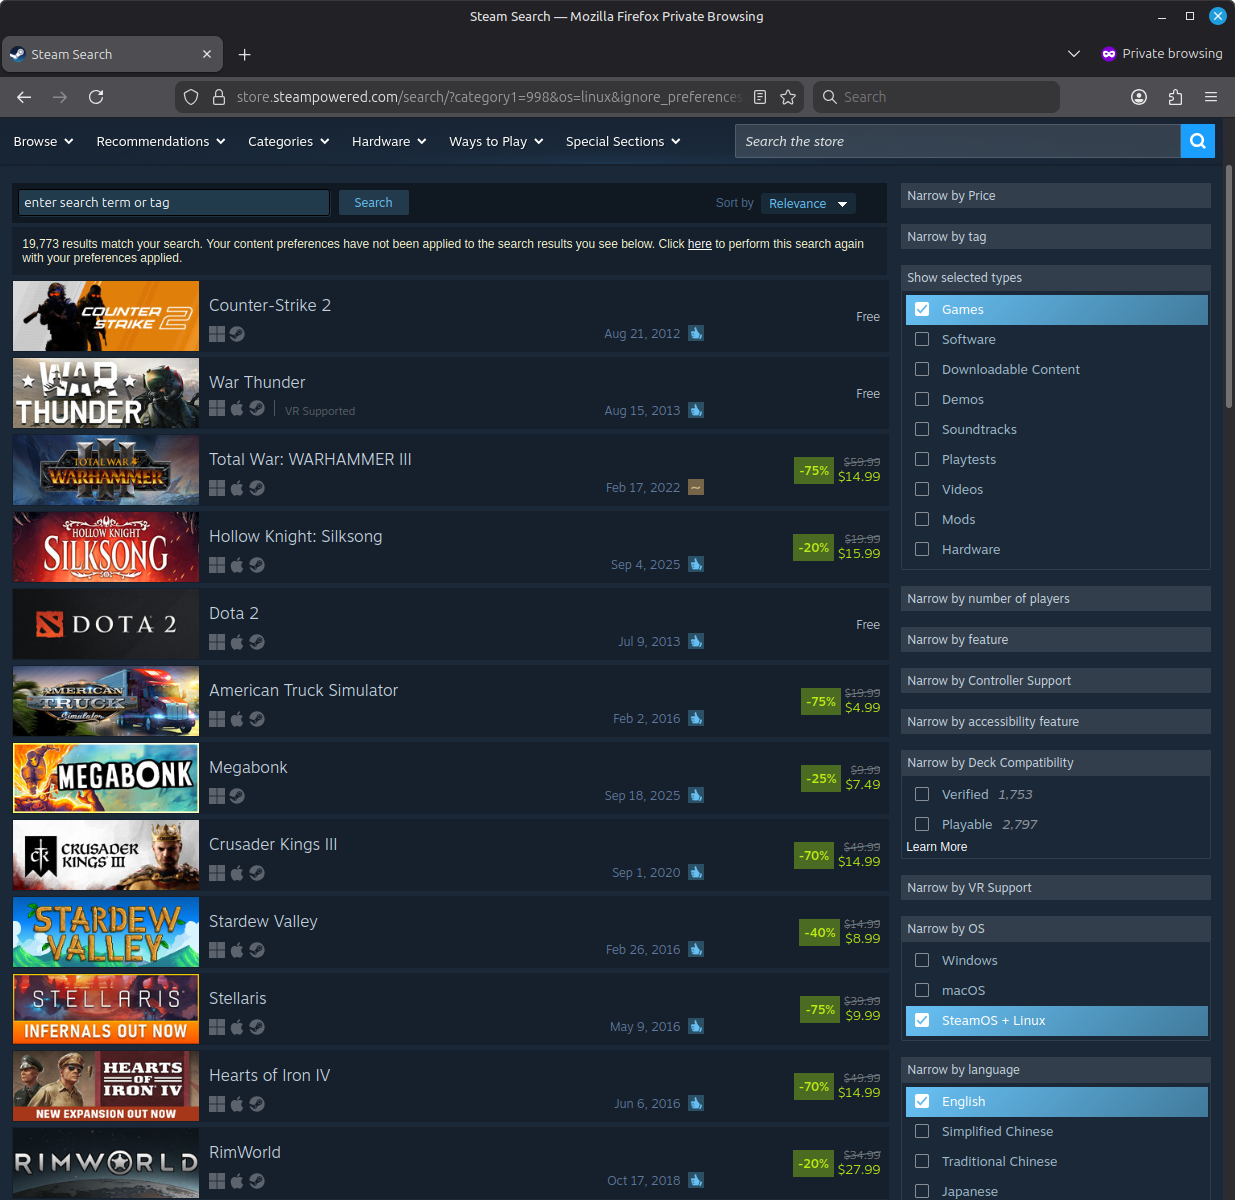Check Downloadable Content filter

click(922, 369)
